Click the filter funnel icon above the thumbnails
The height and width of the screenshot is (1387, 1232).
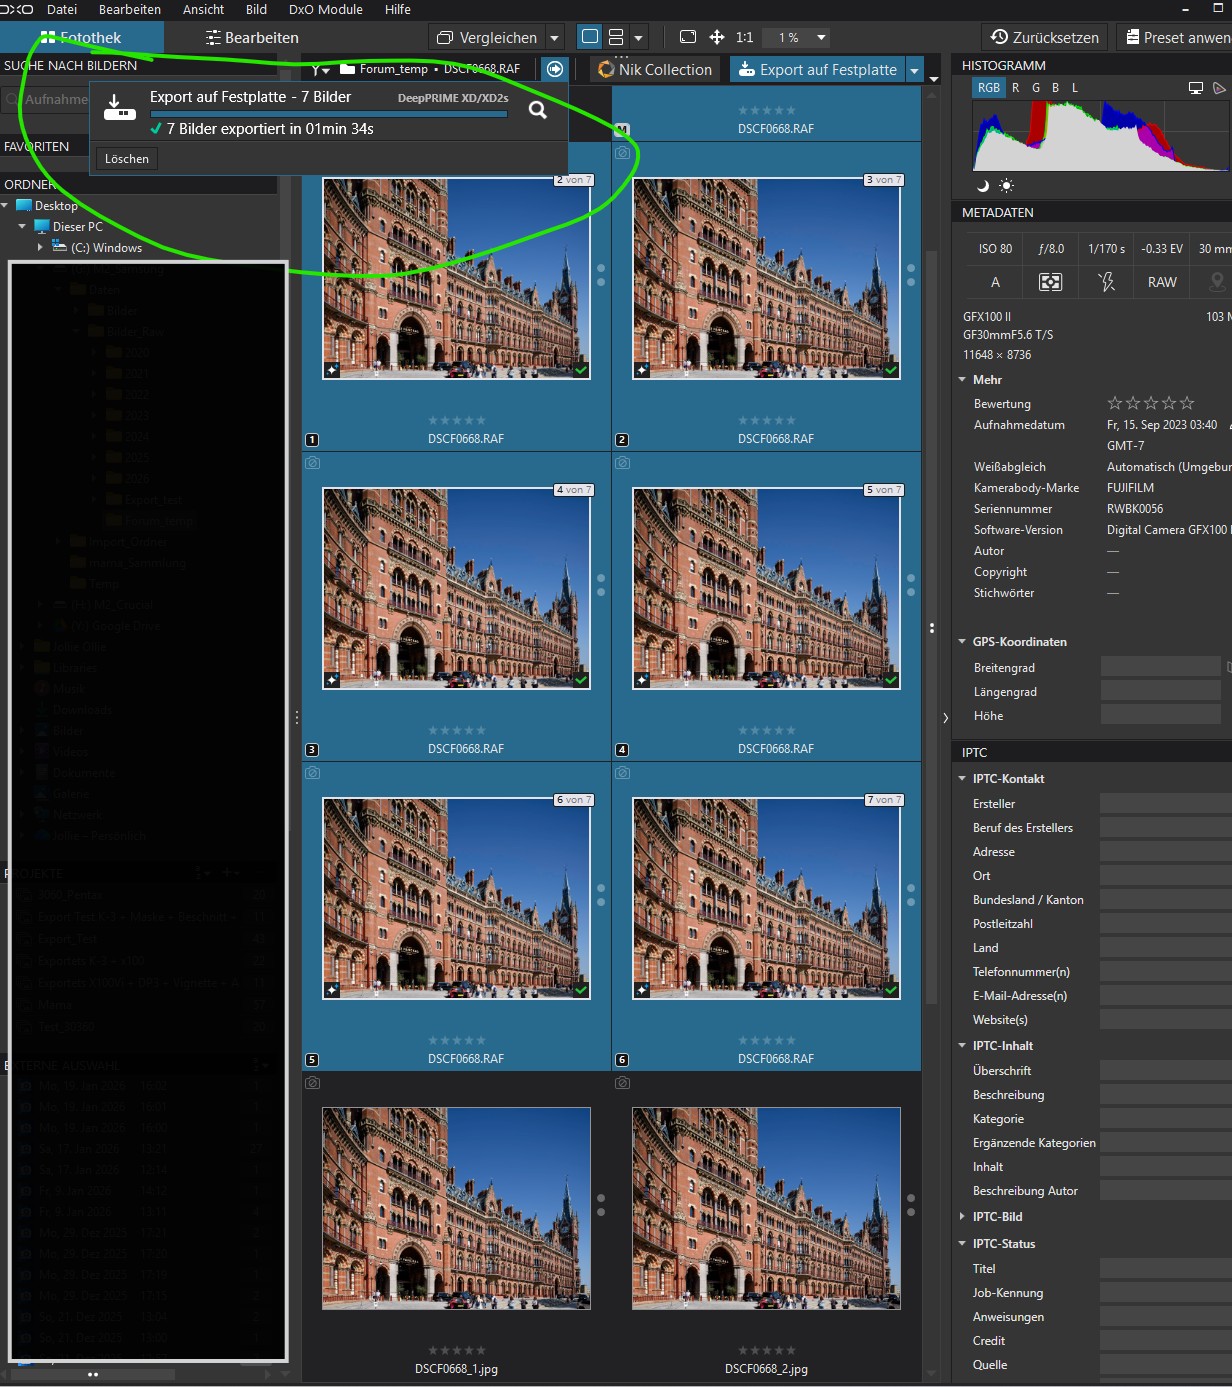point(319,70)
